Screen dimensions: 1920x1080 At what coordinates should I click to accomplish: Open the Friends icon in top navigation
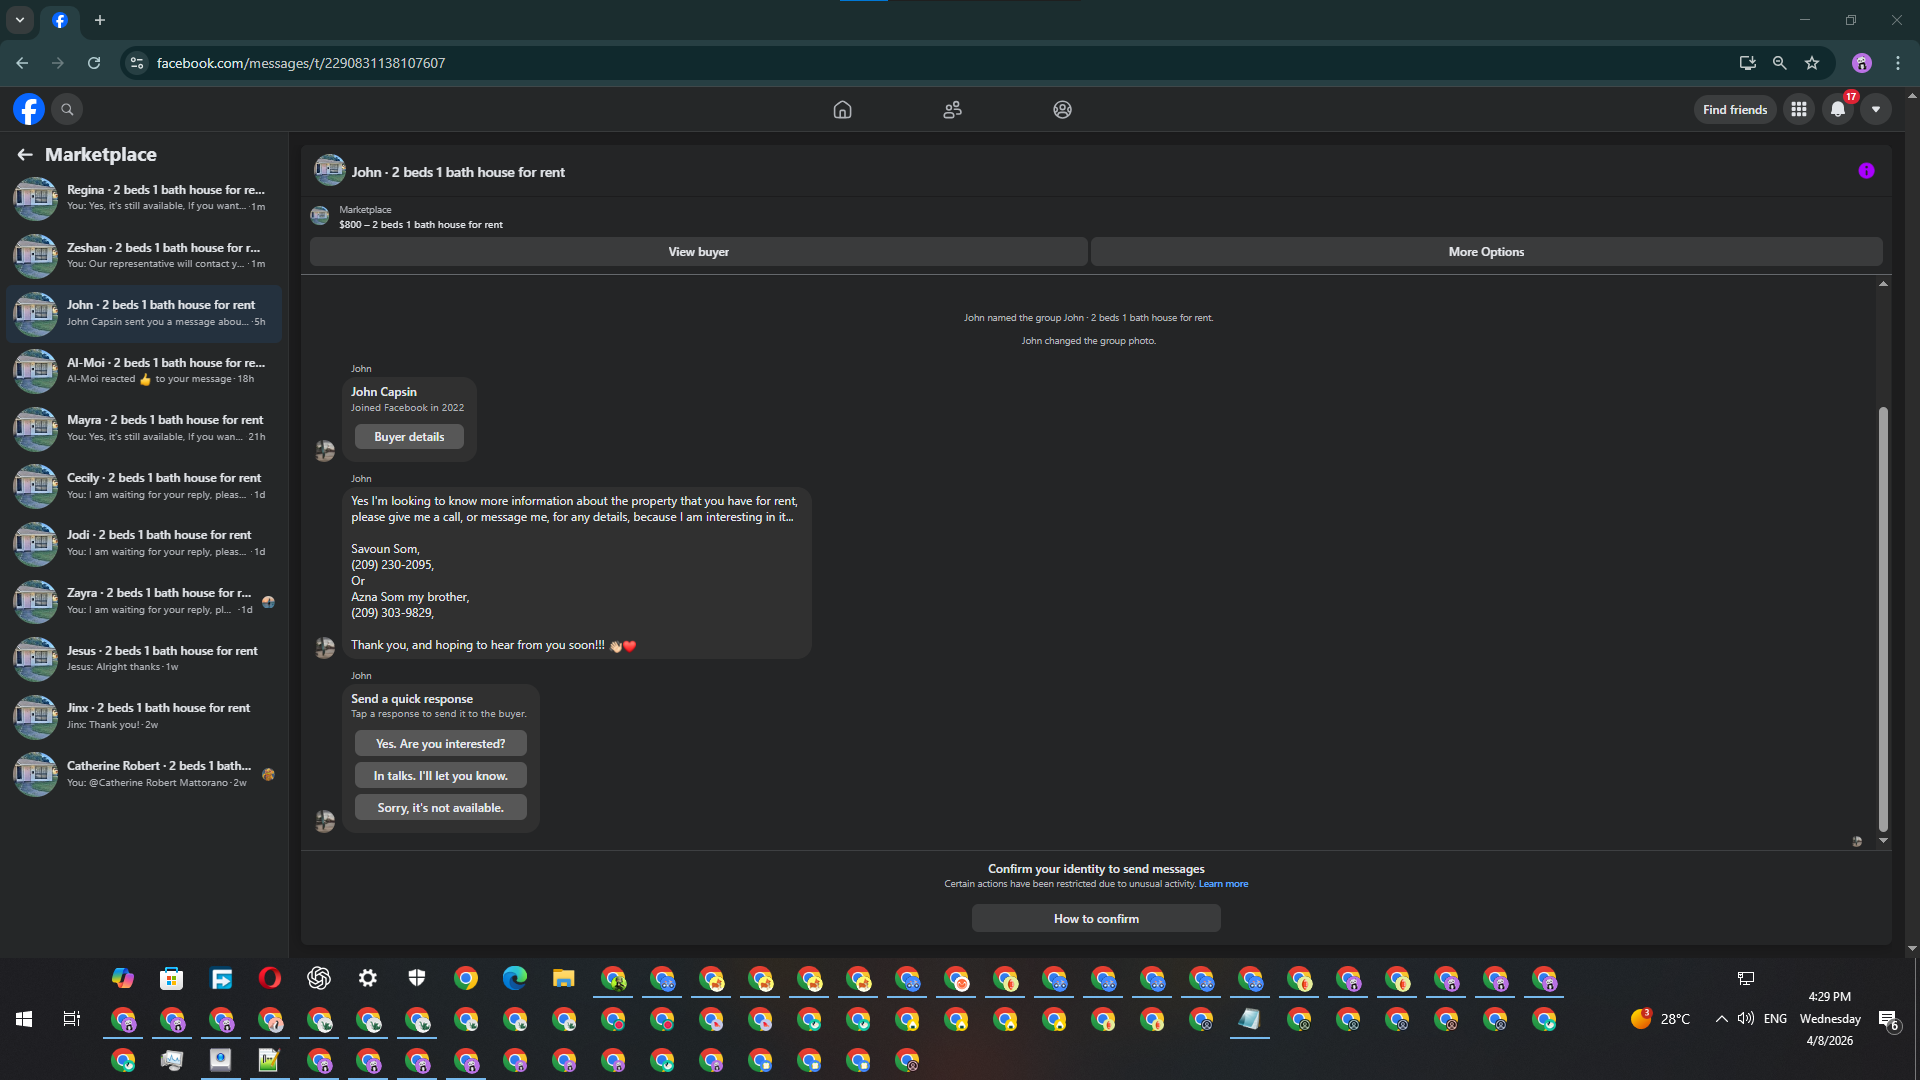click(952, 109)
